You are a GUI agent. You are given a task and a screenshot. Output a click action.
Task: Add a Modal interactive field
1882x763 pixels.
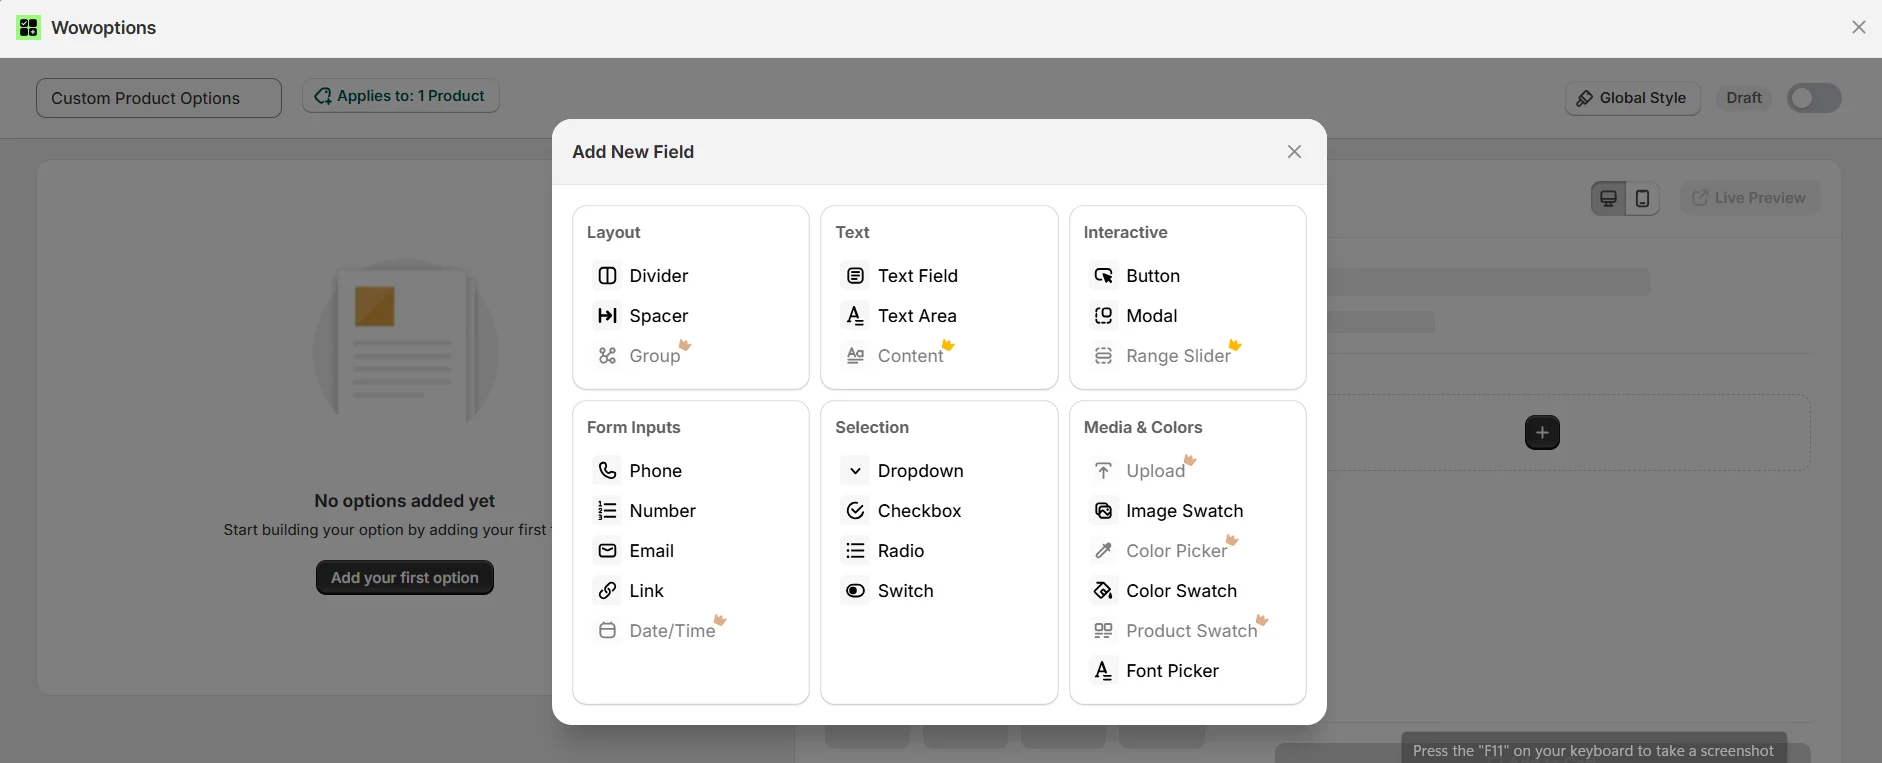[x=1150, y=316]
